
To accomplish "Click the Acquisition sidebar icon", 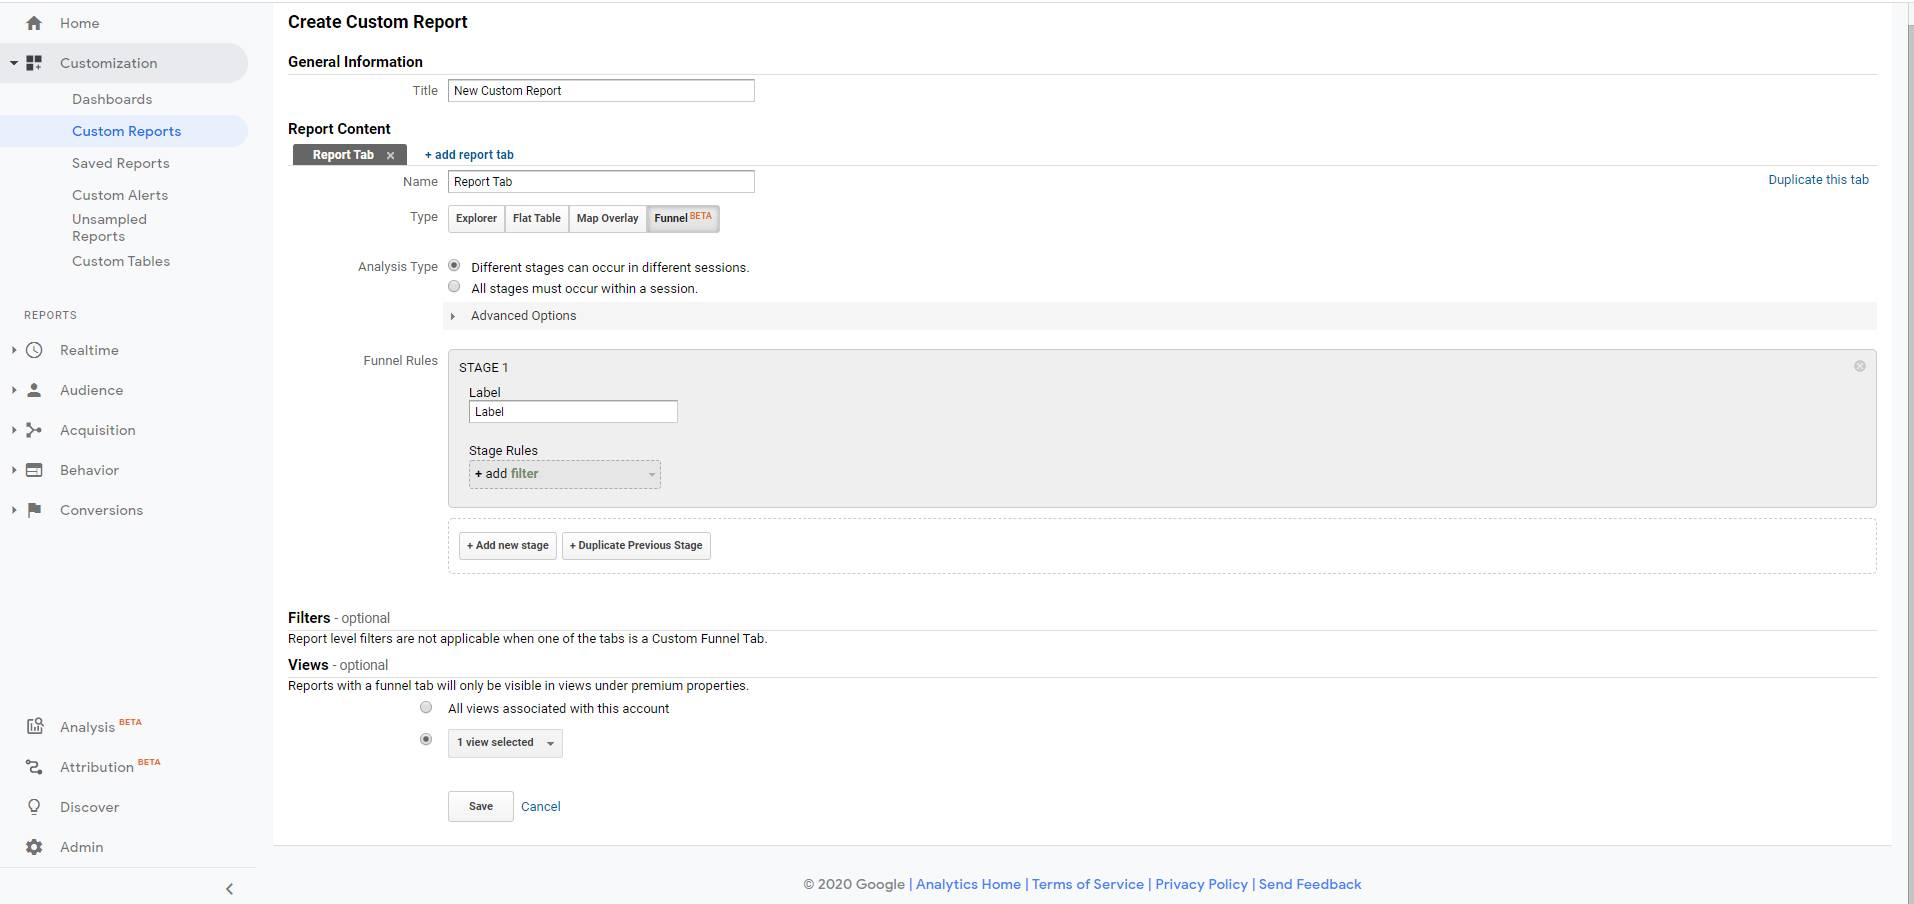I will click(x=34, y=430).
